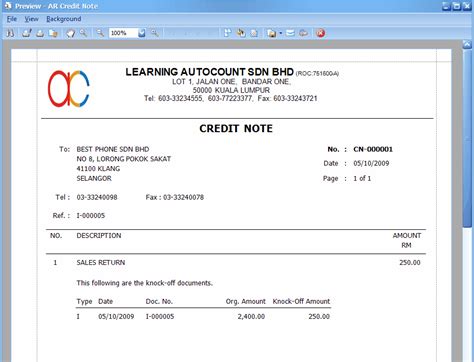The height and width of the screenshot is (362, 474).
Task: Click the Export Document icon
Action: tap(271, 33)
